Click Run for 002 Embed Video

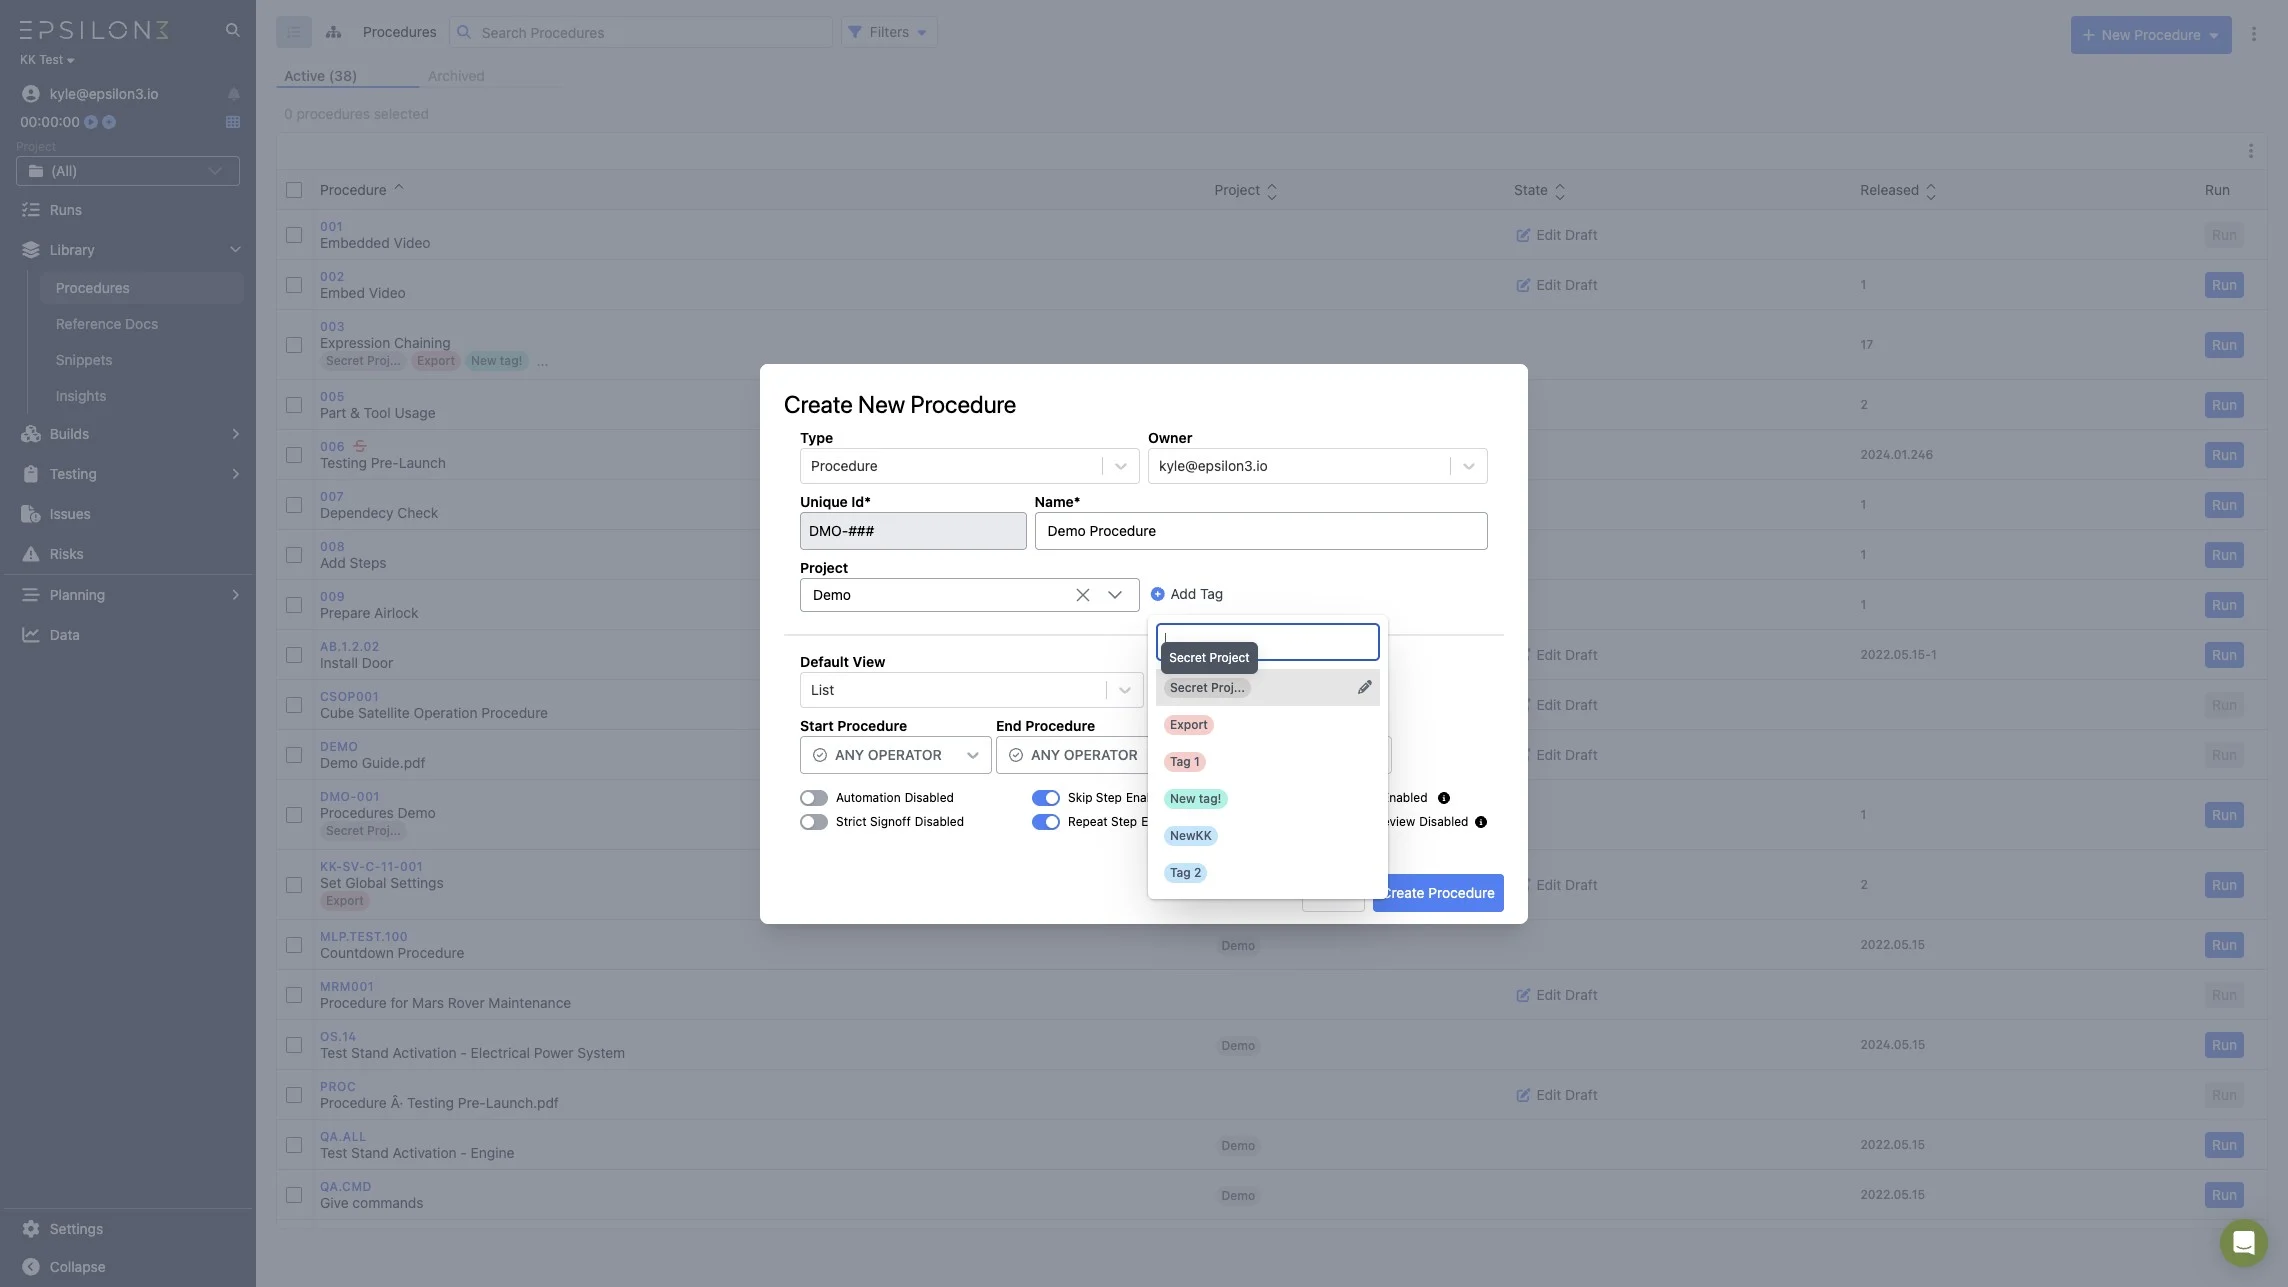coord(2224,285)
